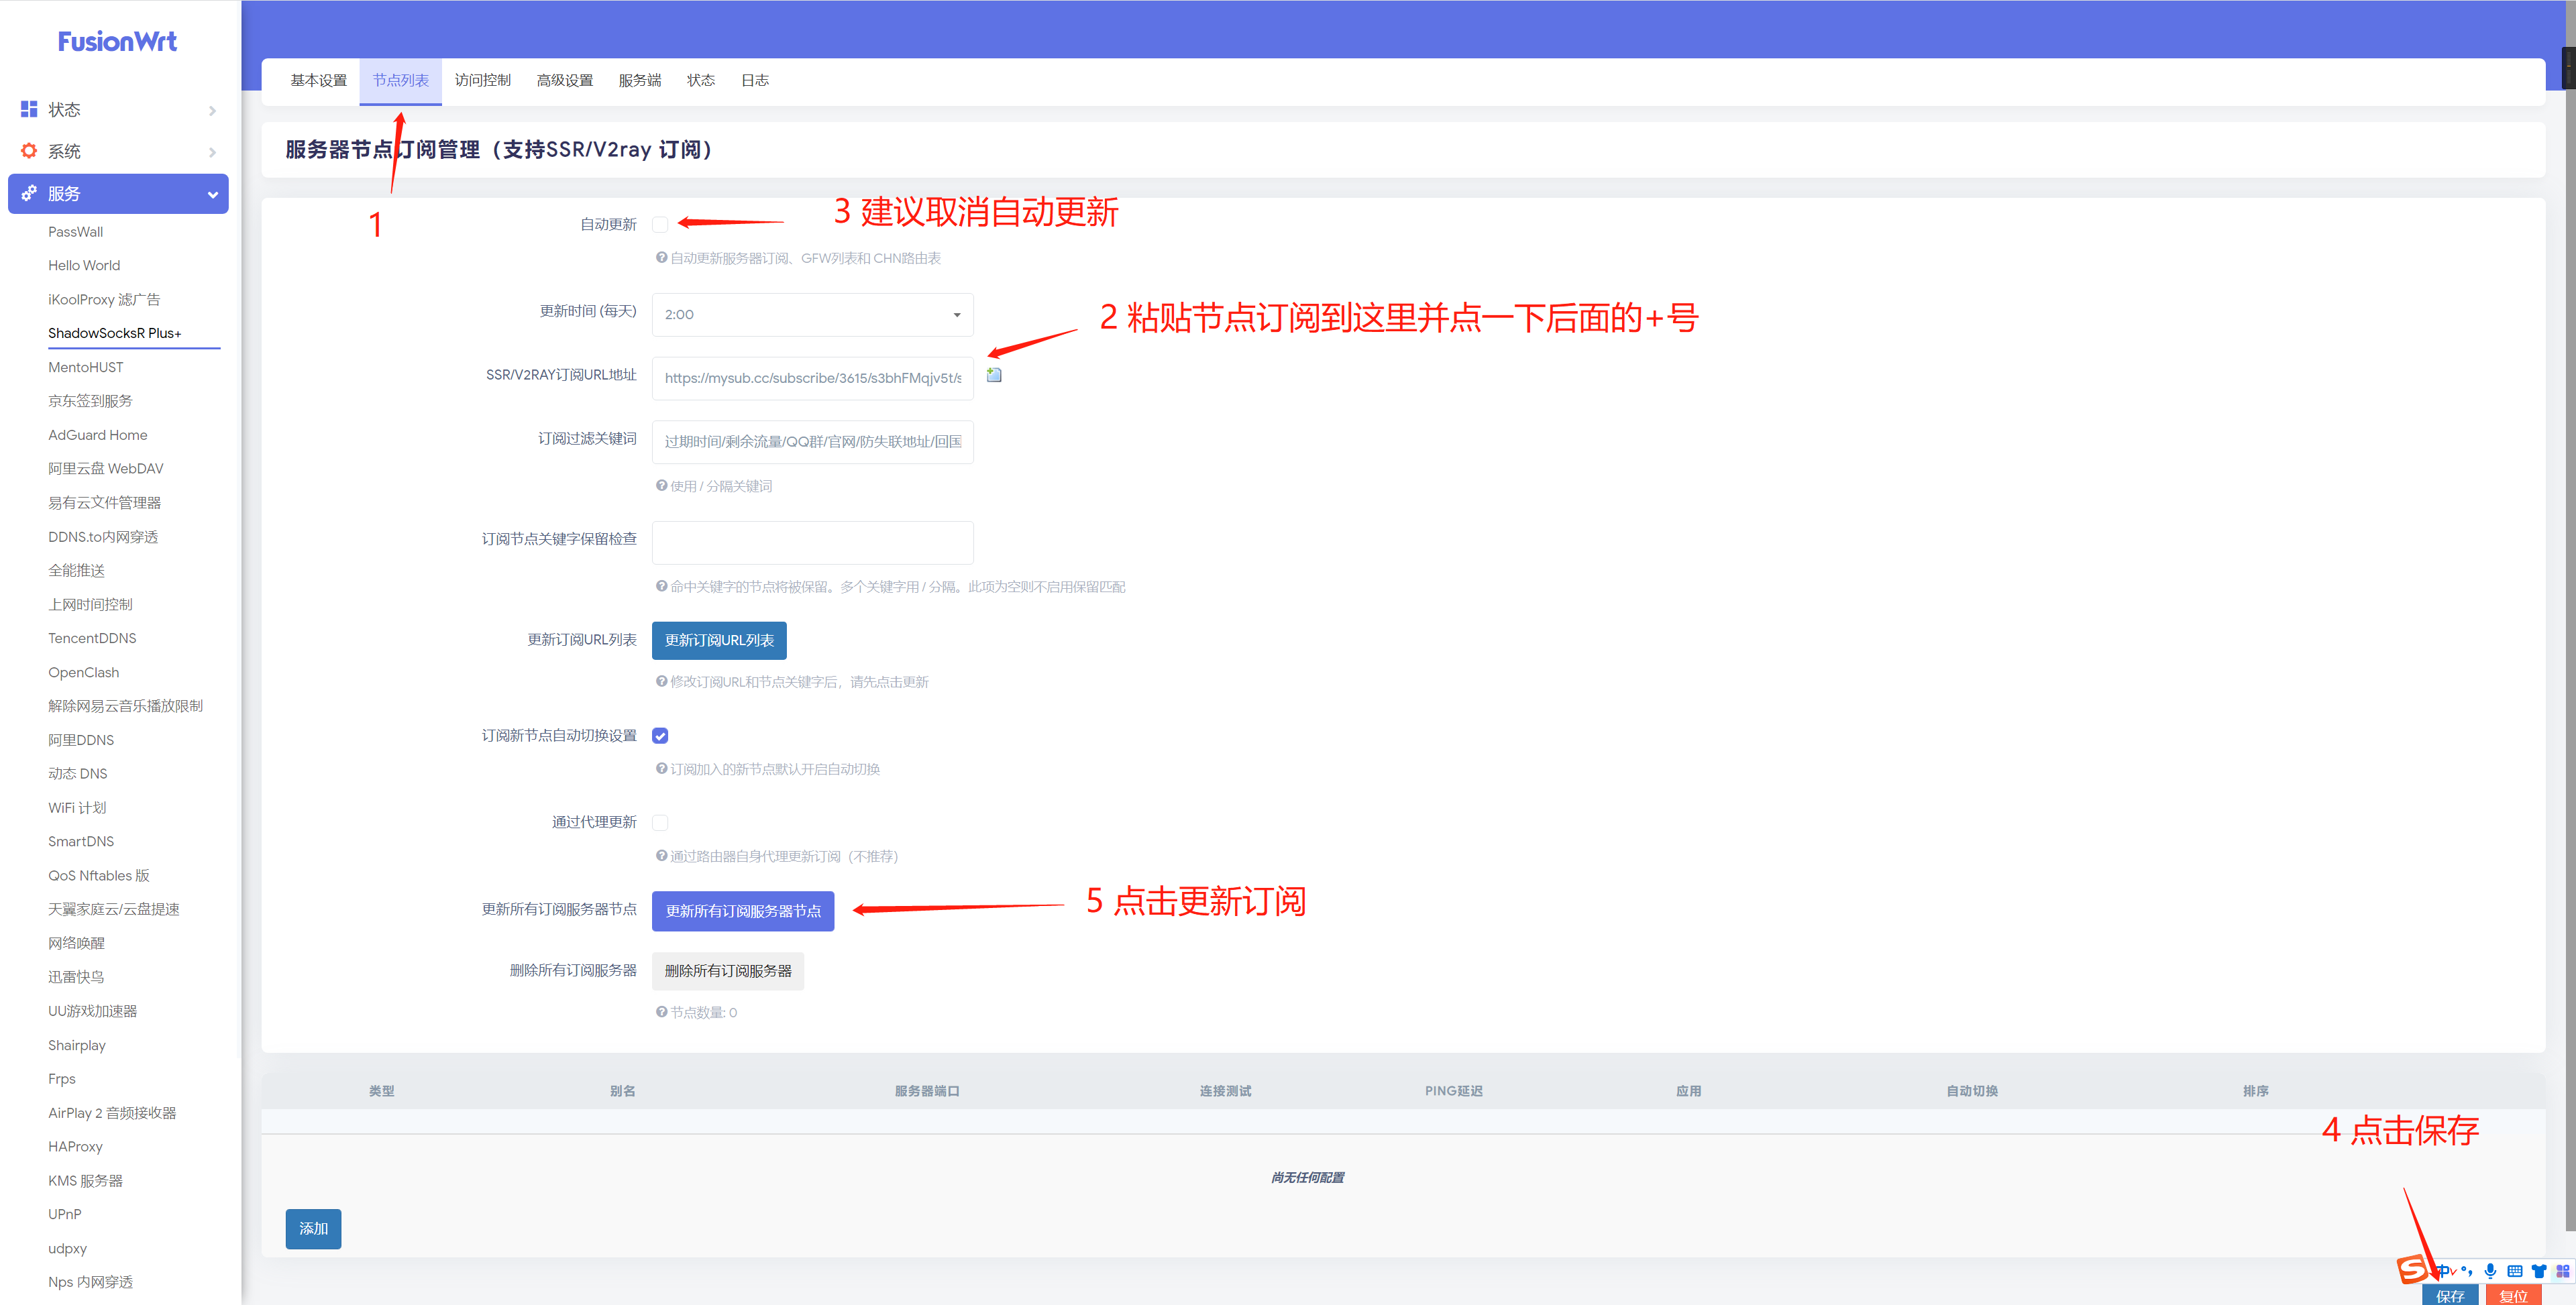Open MentoHUST in the sidebar
The height and width of the screenshot is (1305, 2576).
click(x=86, y=367)
